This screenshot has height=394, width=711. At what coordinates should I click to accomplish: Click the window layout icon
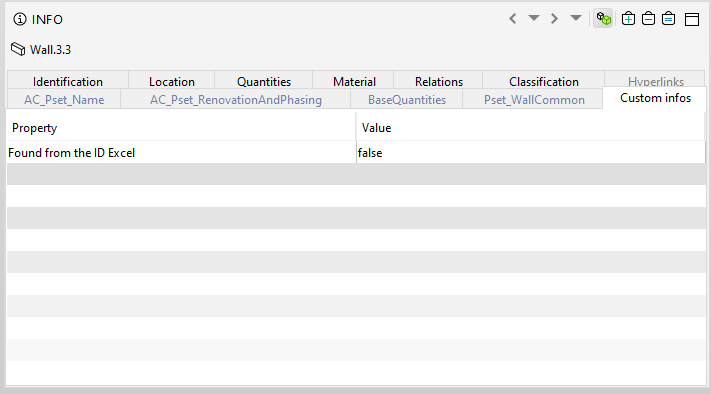point(692,19)
